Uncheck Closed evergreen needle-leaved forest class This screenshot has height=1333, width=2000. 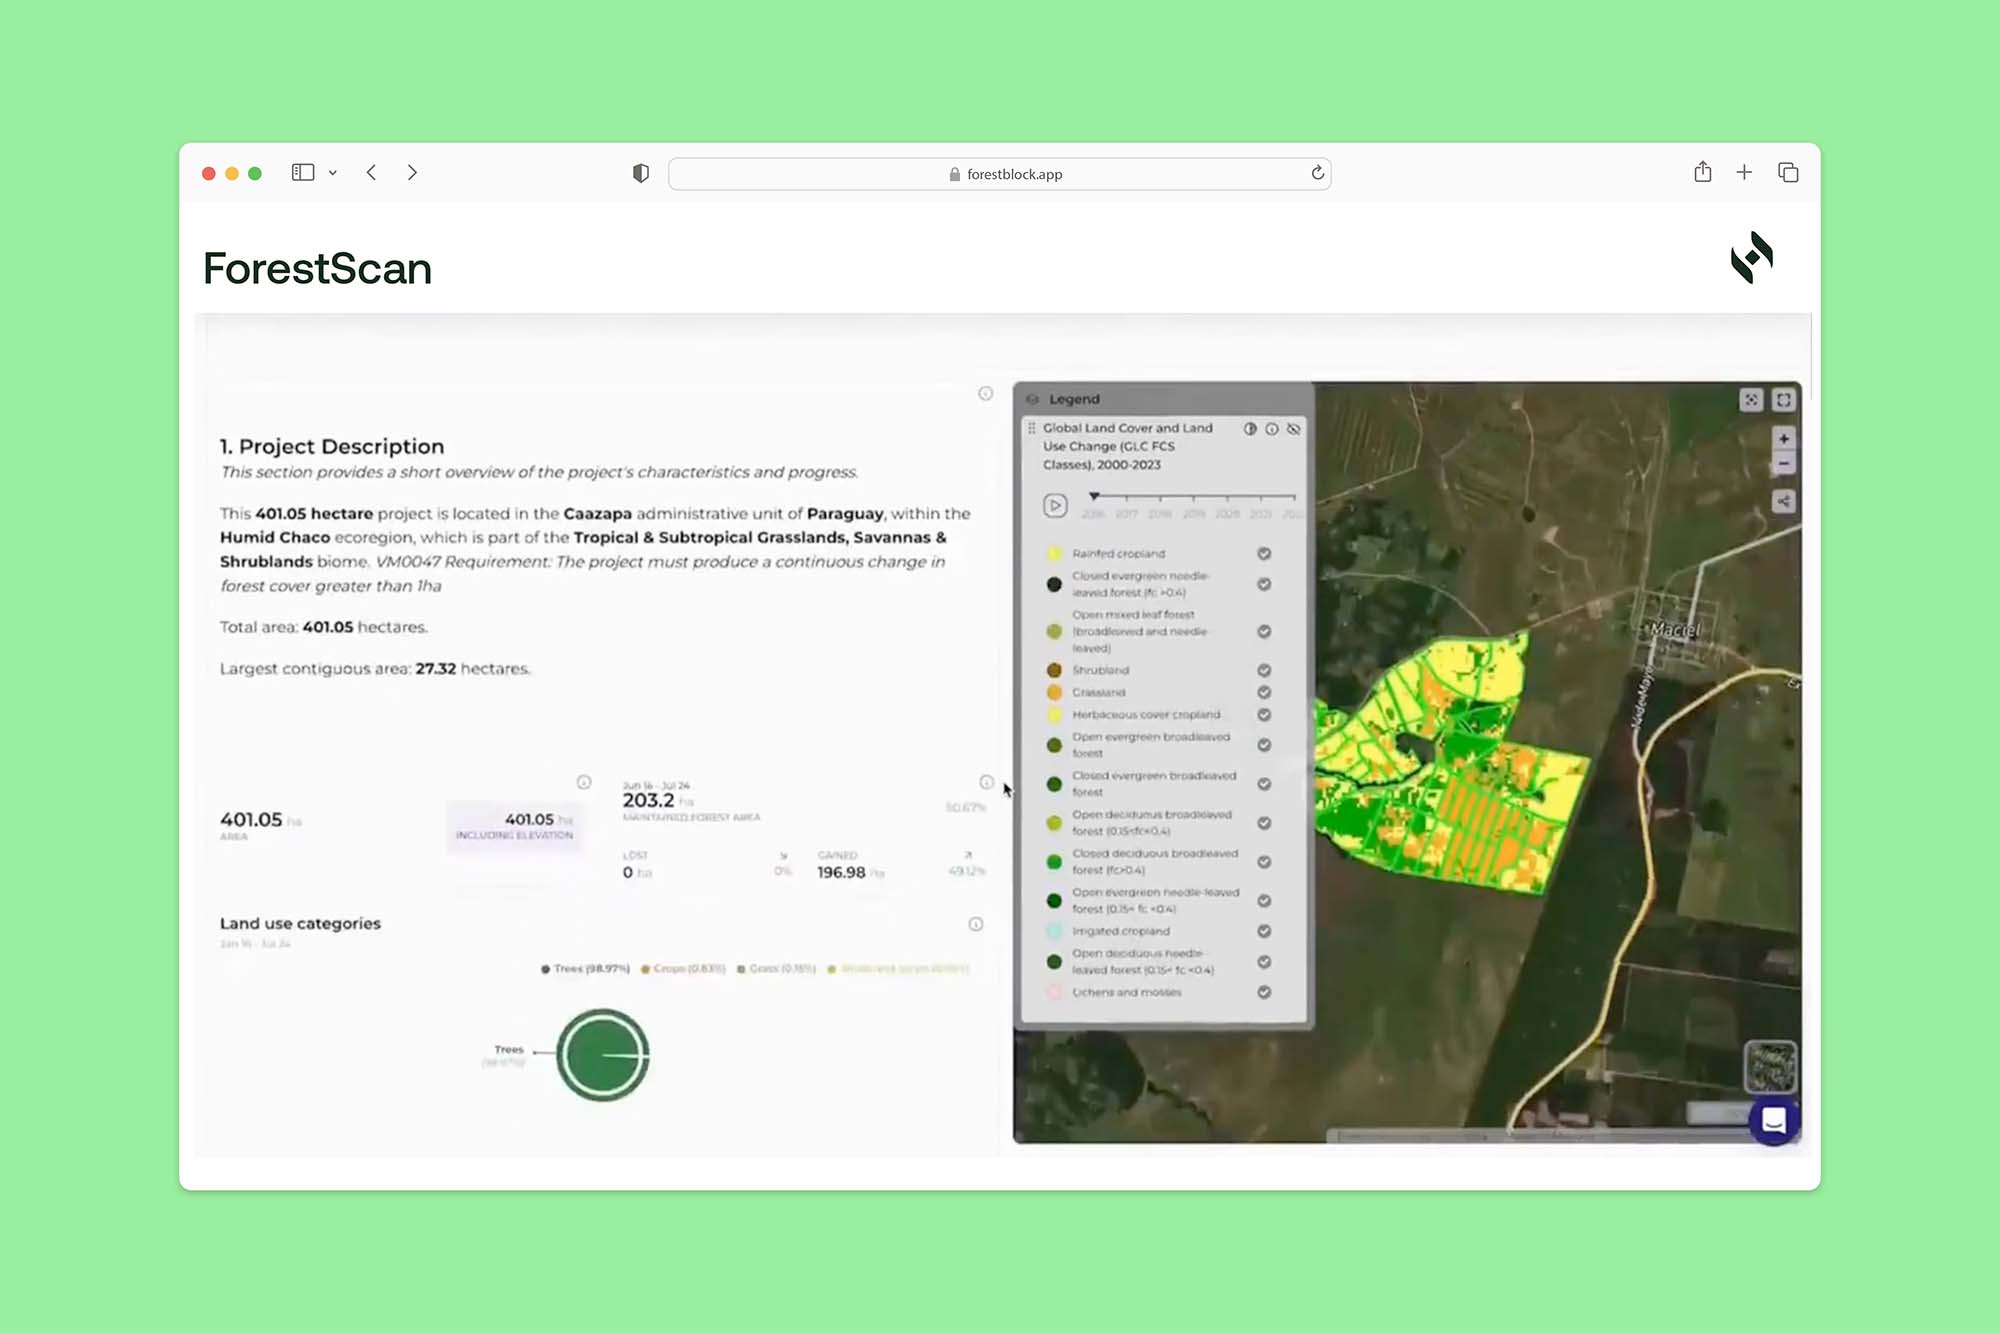pyautogui.click(x=1264, y=584)
